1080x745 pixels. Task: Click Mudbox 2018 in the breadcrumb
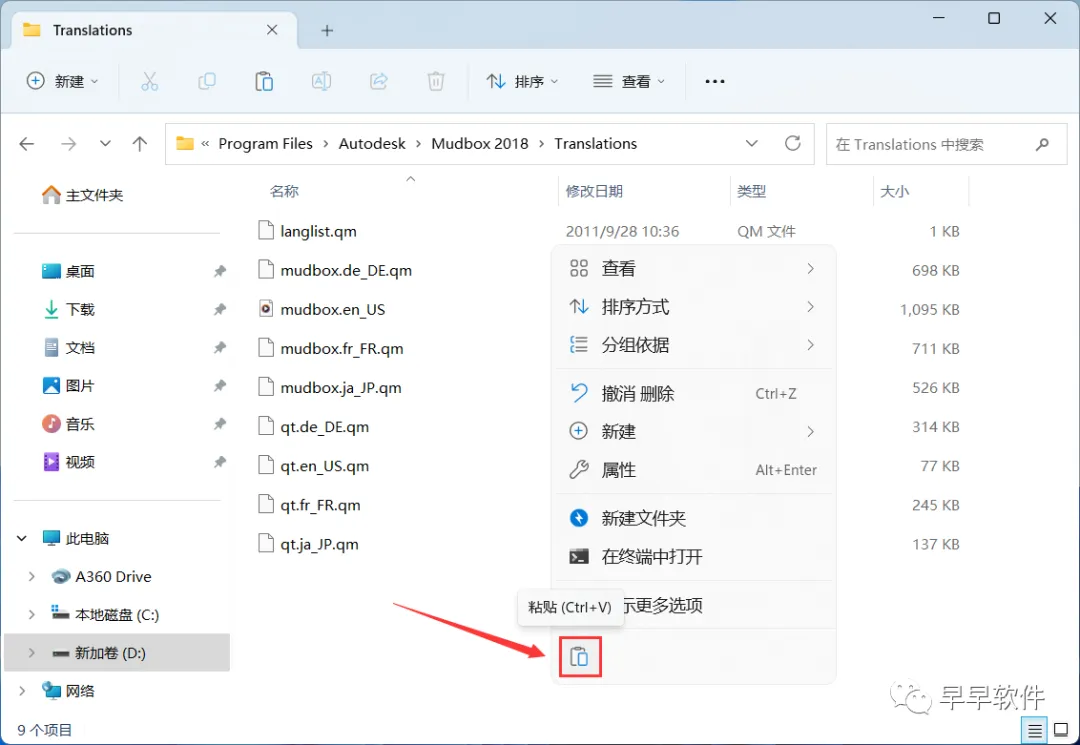pyautogui.click(x=479, y=144)
